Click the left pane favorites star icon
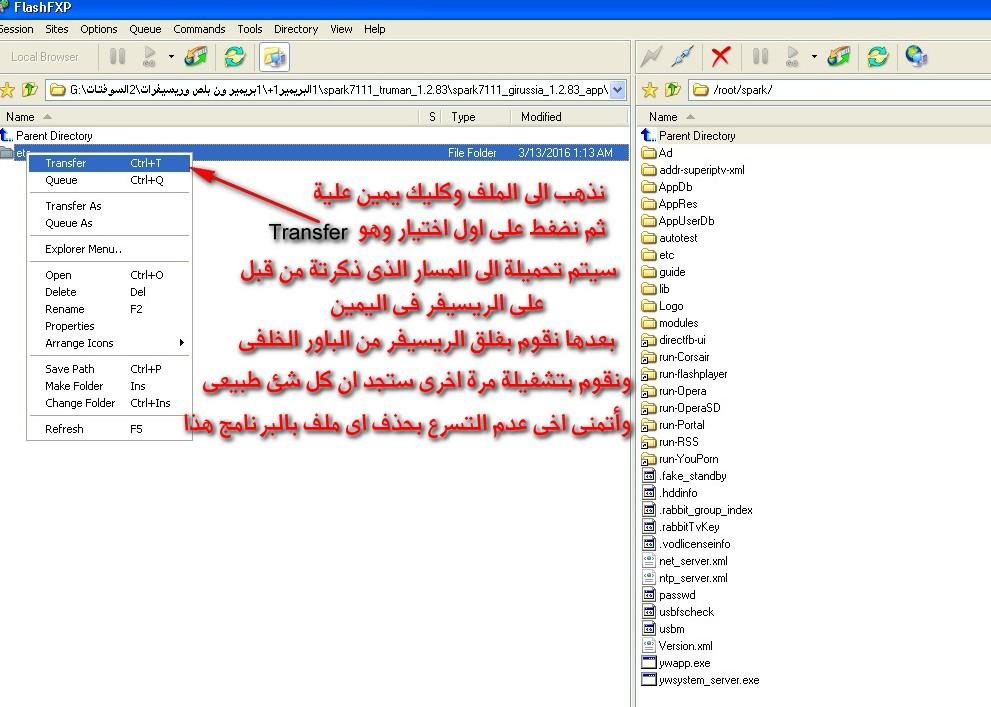This screenshot has width=991, height=707. tap(8, 90)
